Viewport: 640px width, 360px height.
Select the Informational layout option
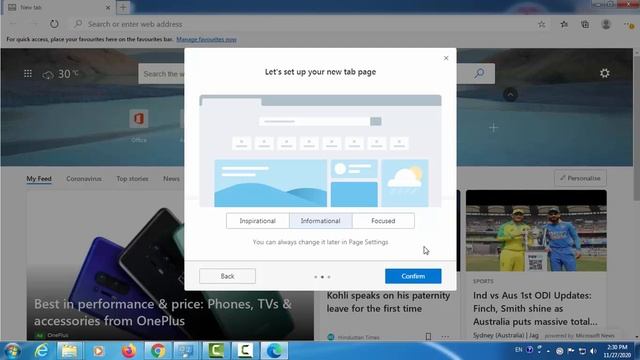[320, 221]
